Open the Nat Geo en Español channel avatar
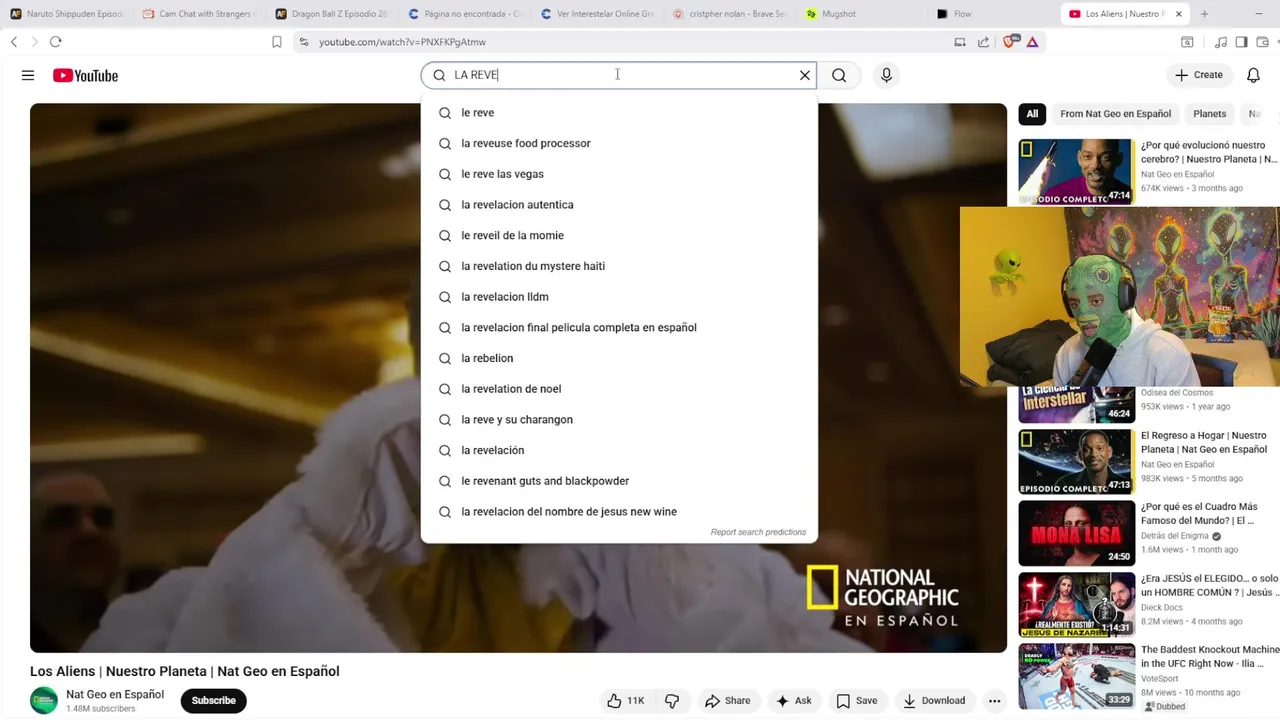 click(44, 701)
